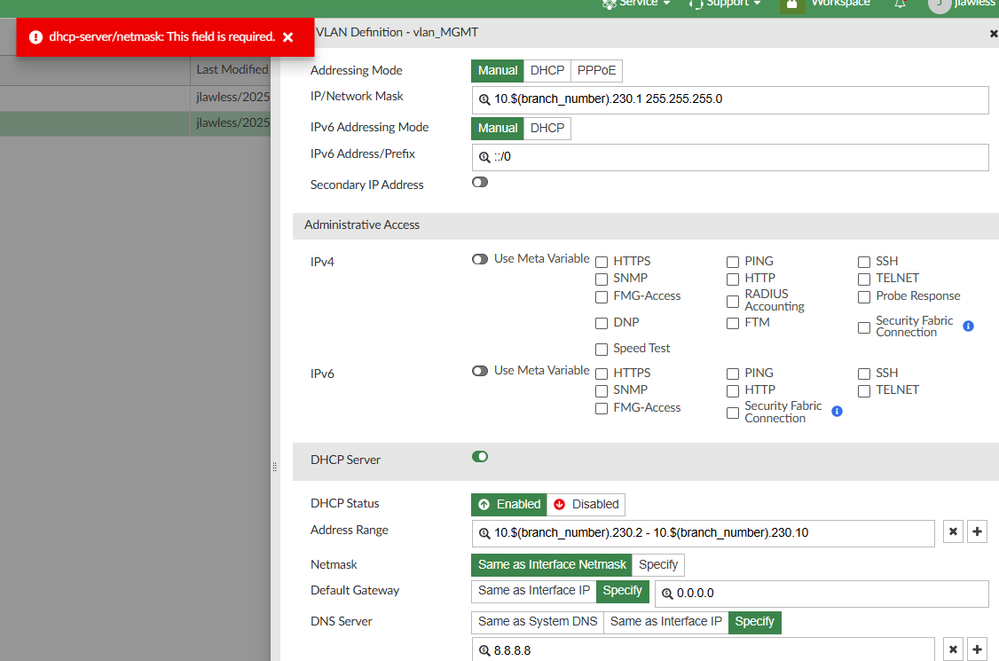Click the magnifier icon in IPv6 Address/Prefix field
999x661 pixels.
click(x=484, y=157)
